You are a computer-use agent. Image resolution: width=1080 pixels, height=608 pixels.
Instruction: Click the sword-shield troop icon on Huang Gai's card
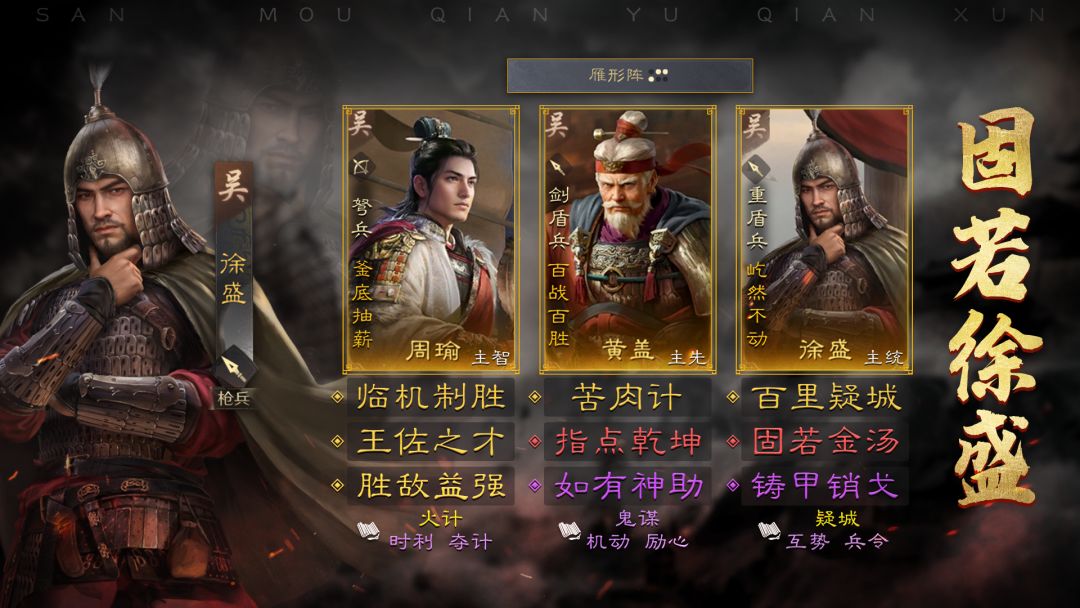coord(557,166)
